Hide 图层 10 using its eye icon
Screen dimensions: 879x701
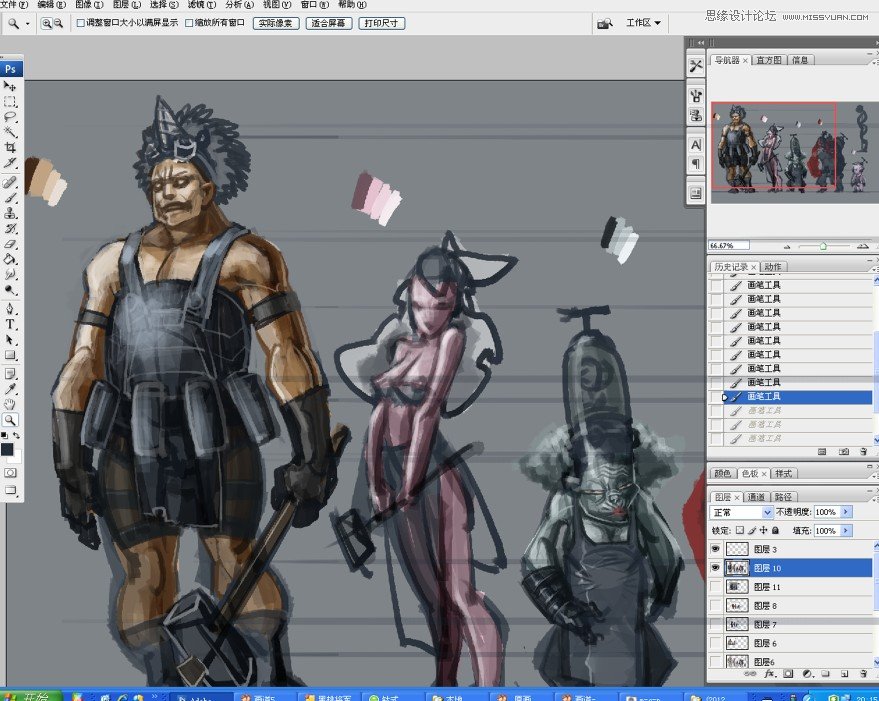pyautogui.click(x=715, y=568)
